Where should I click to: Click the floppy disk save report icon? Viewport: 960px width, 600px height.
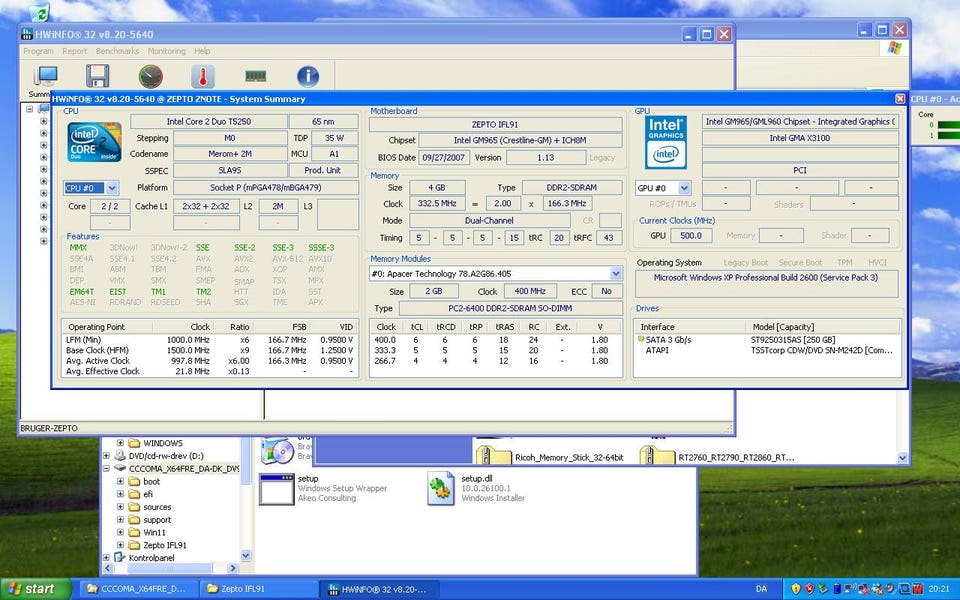97,77
